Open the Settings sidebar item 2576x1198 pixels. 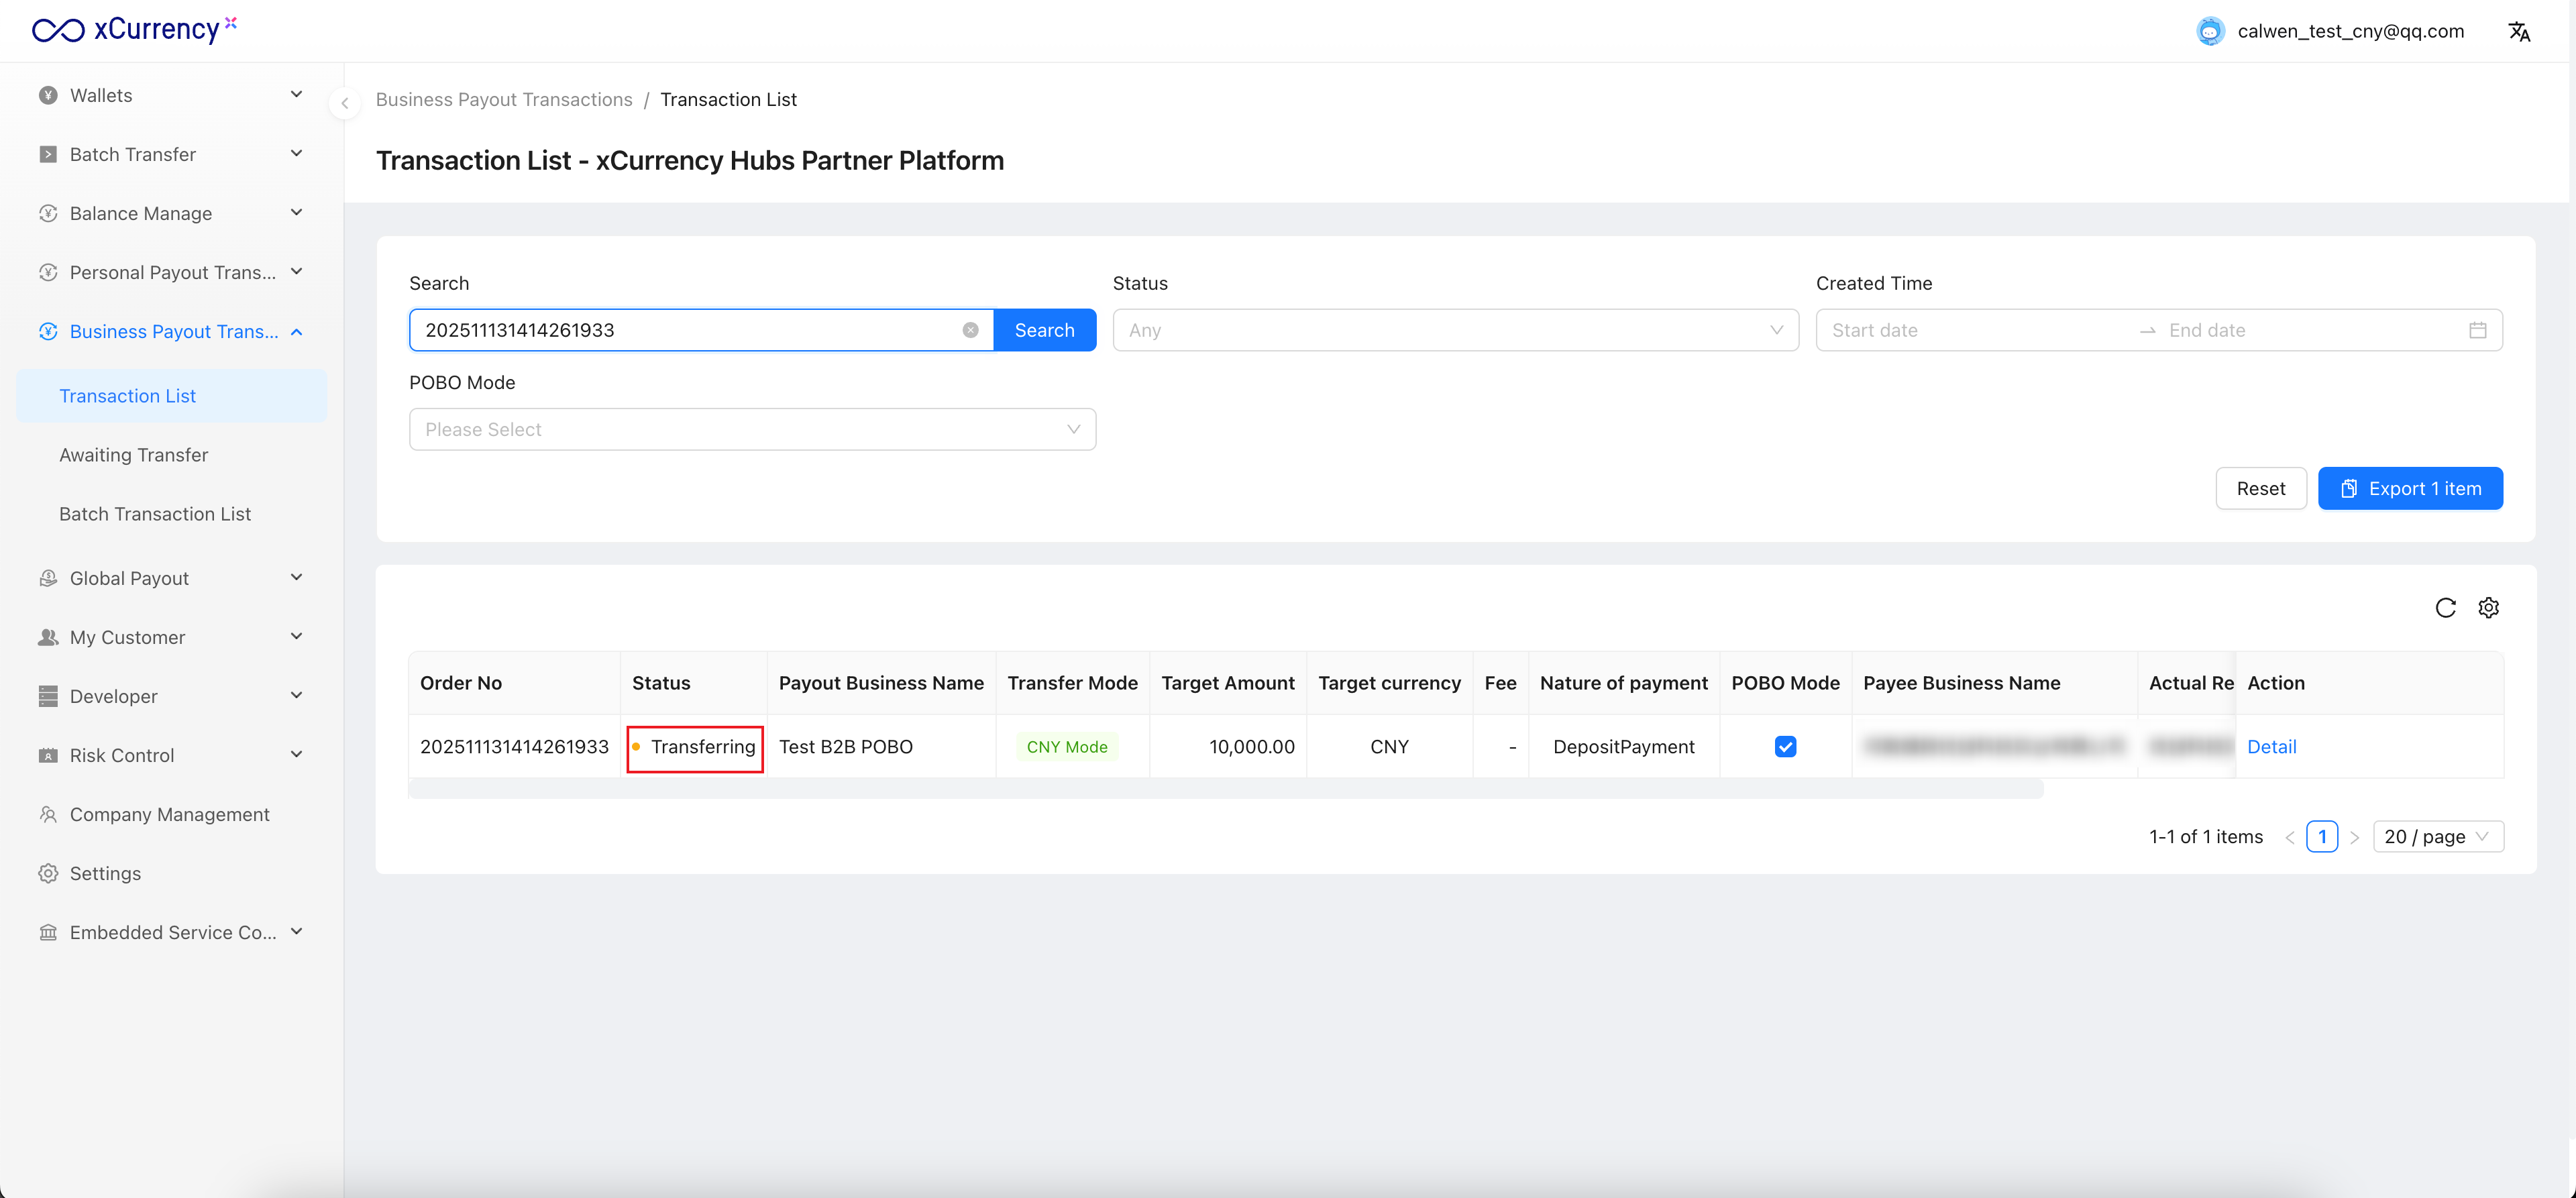point(105,873)
